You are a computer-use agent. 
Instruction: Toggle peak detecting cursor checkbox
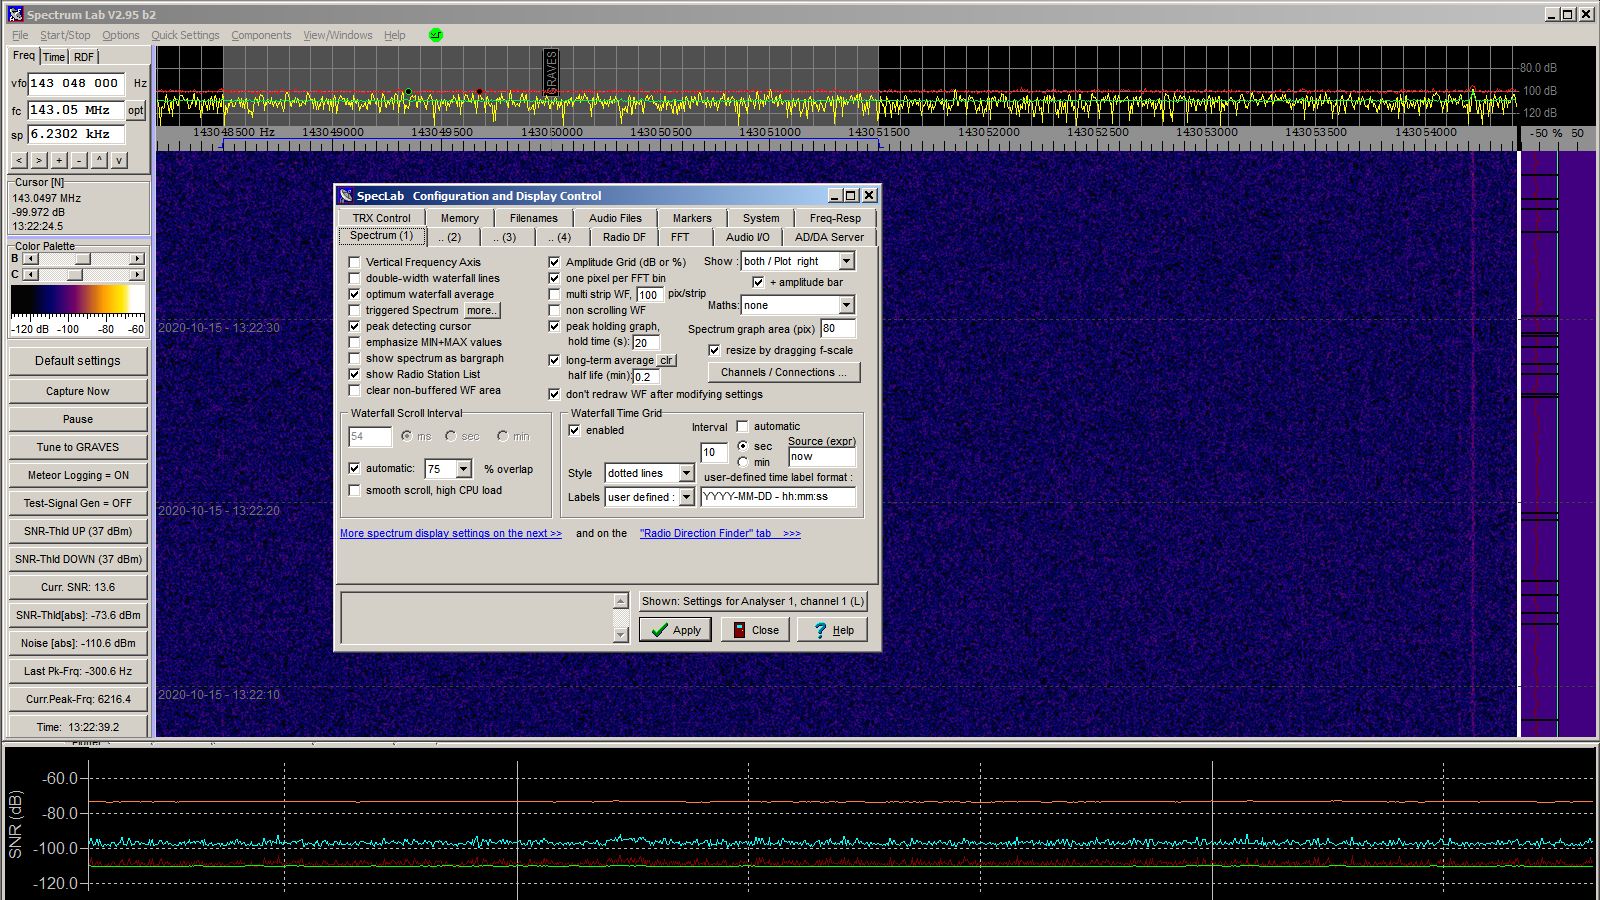click(354, 326)
